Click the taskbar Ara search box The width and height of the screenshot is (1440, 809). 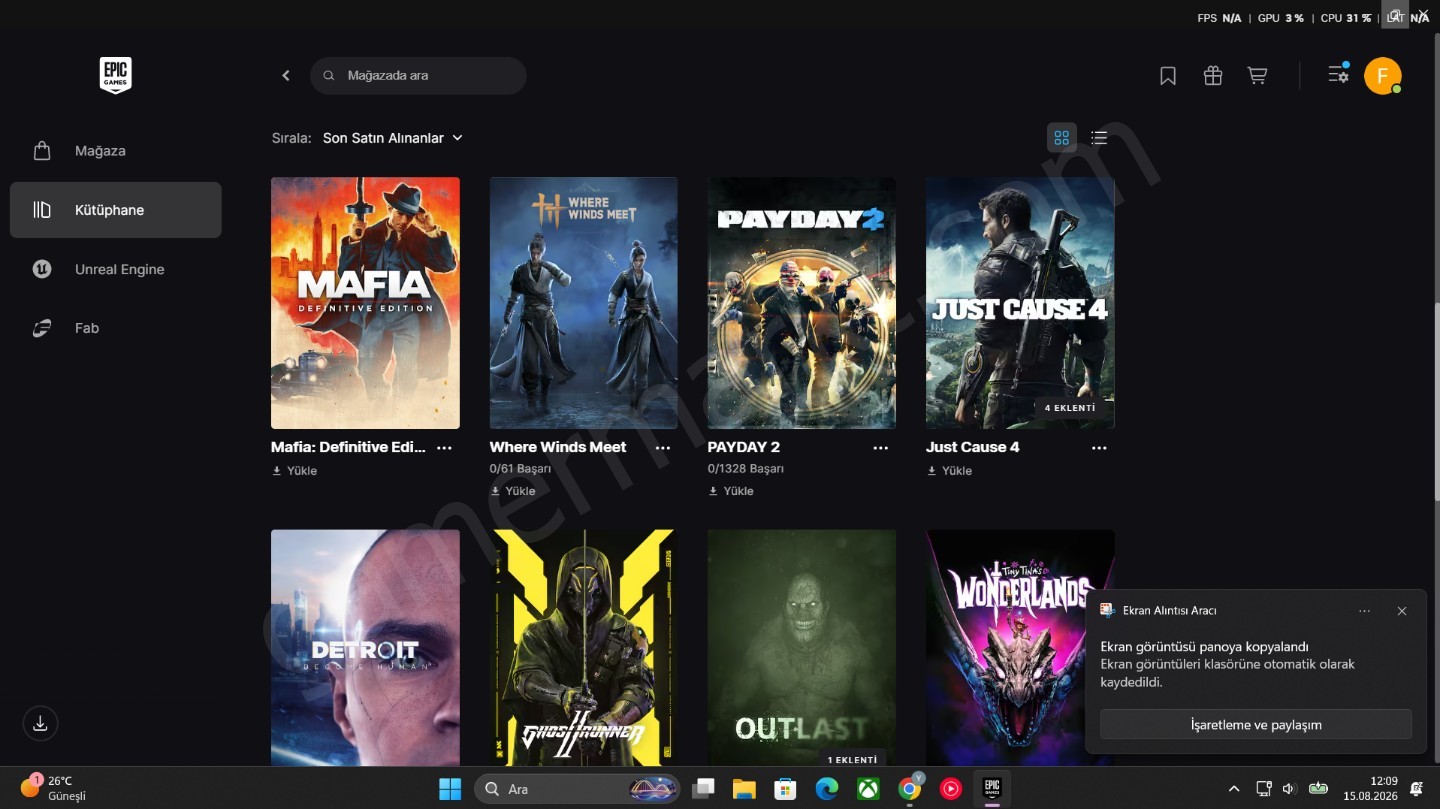point(577,789)
